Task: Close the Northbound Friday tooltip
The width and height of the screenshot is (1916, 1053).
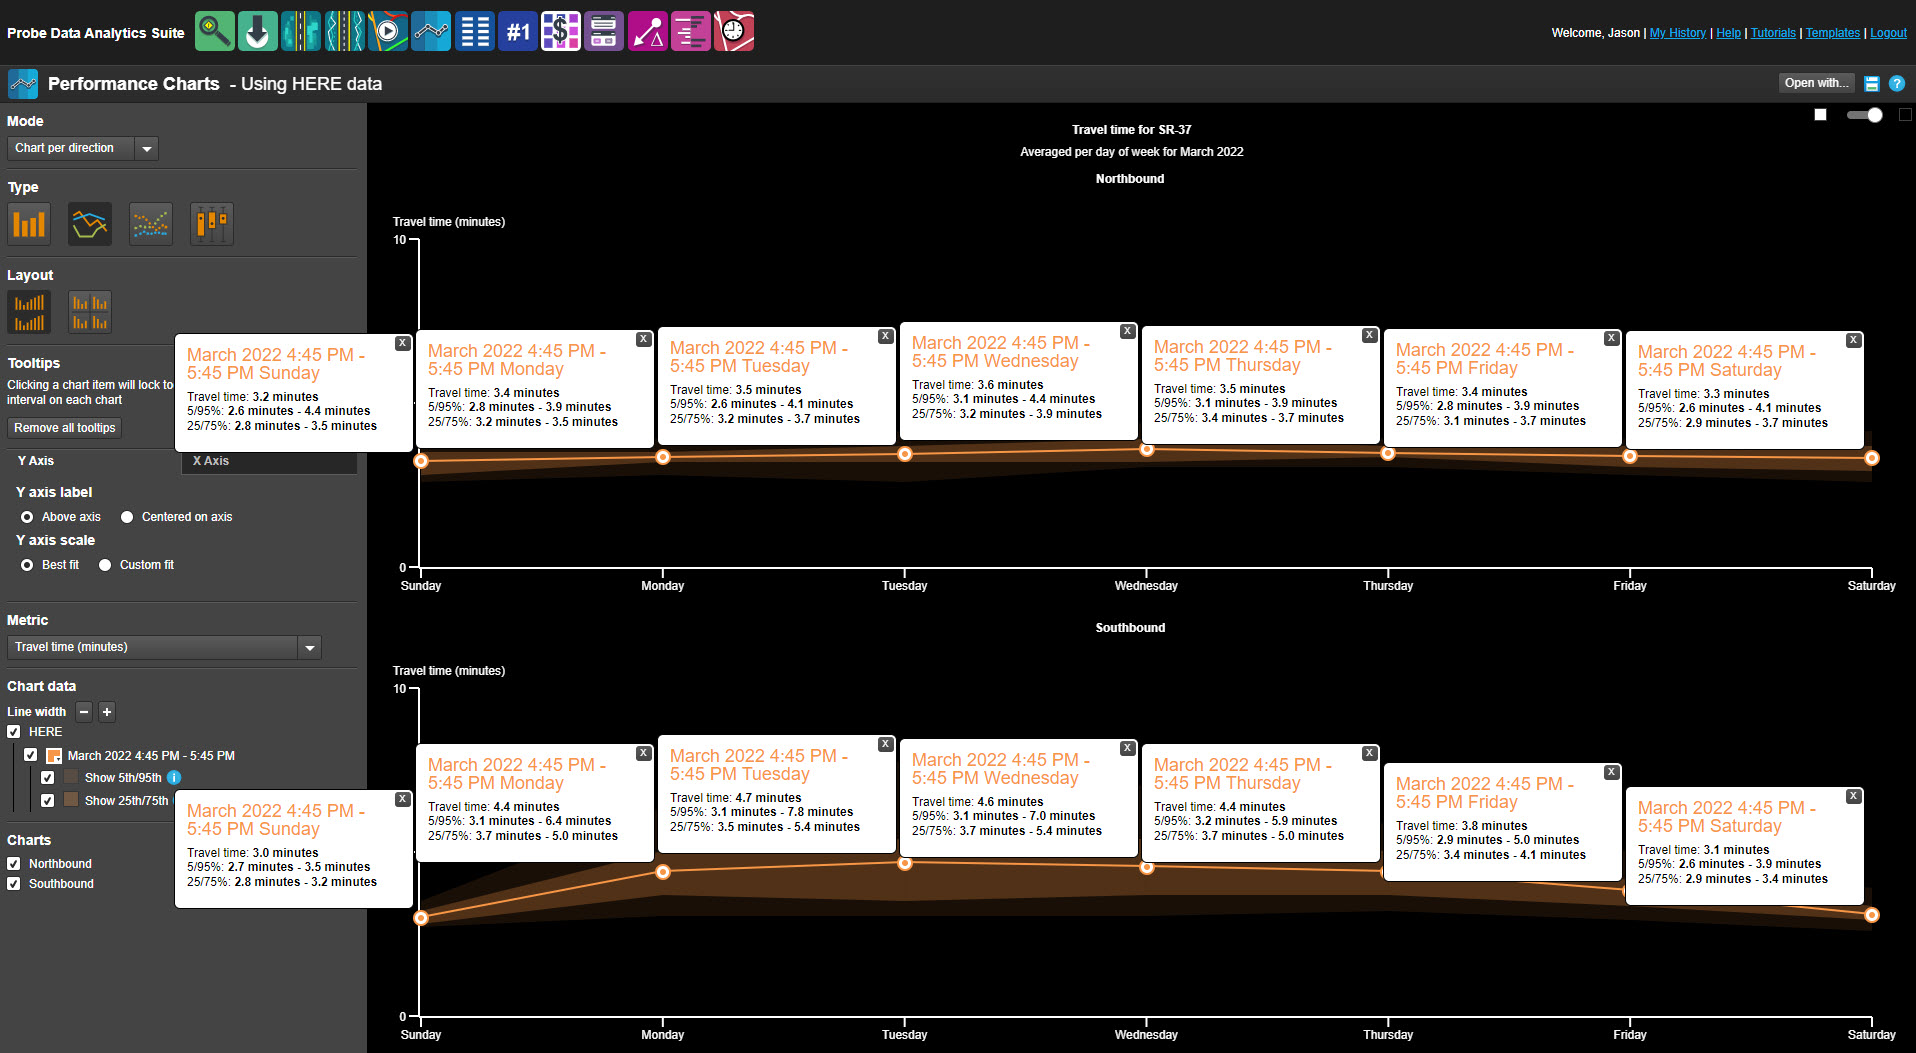Action: click(1611, 338)
